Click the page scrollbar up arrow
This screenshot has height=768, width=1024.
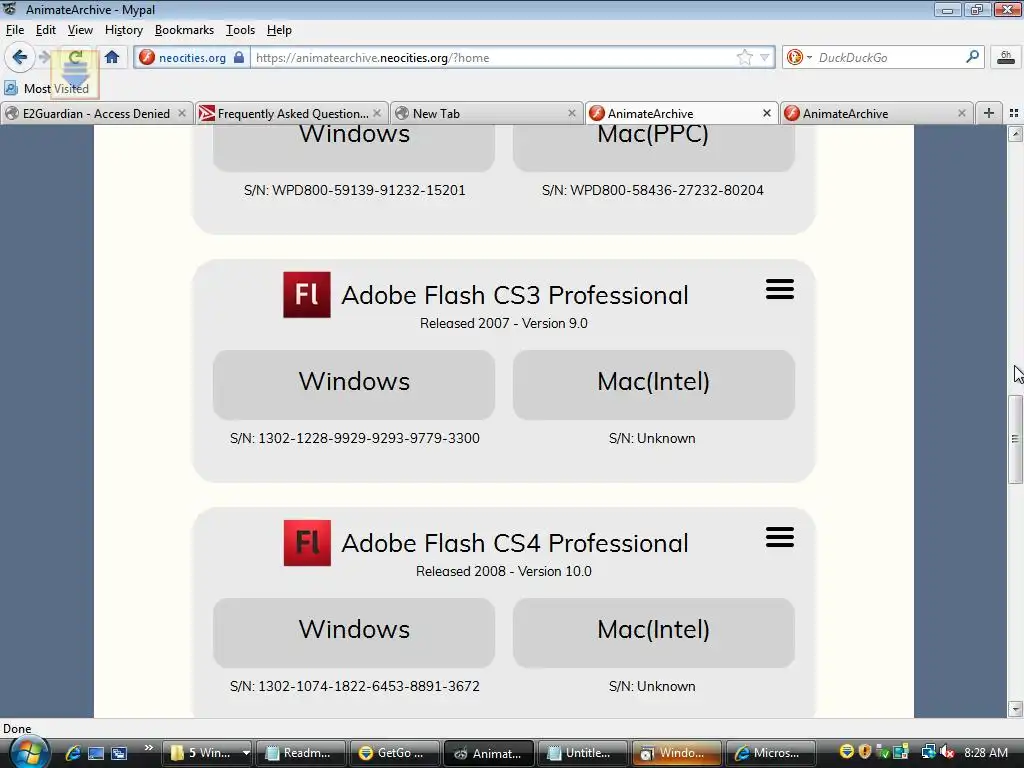1015,134
